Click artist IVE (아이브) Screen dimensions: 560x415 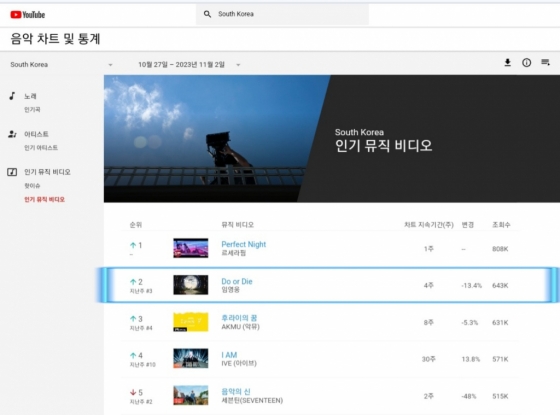[x=239, y=363]
